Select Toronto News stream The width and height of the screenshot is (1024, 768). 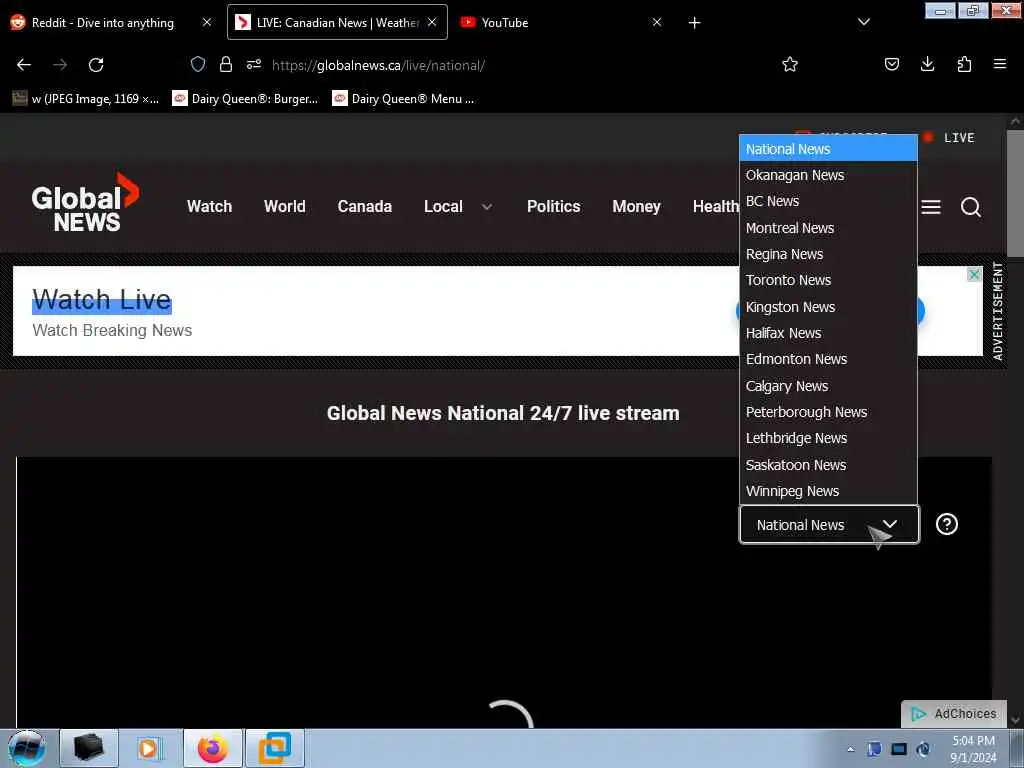pos(828,280)
